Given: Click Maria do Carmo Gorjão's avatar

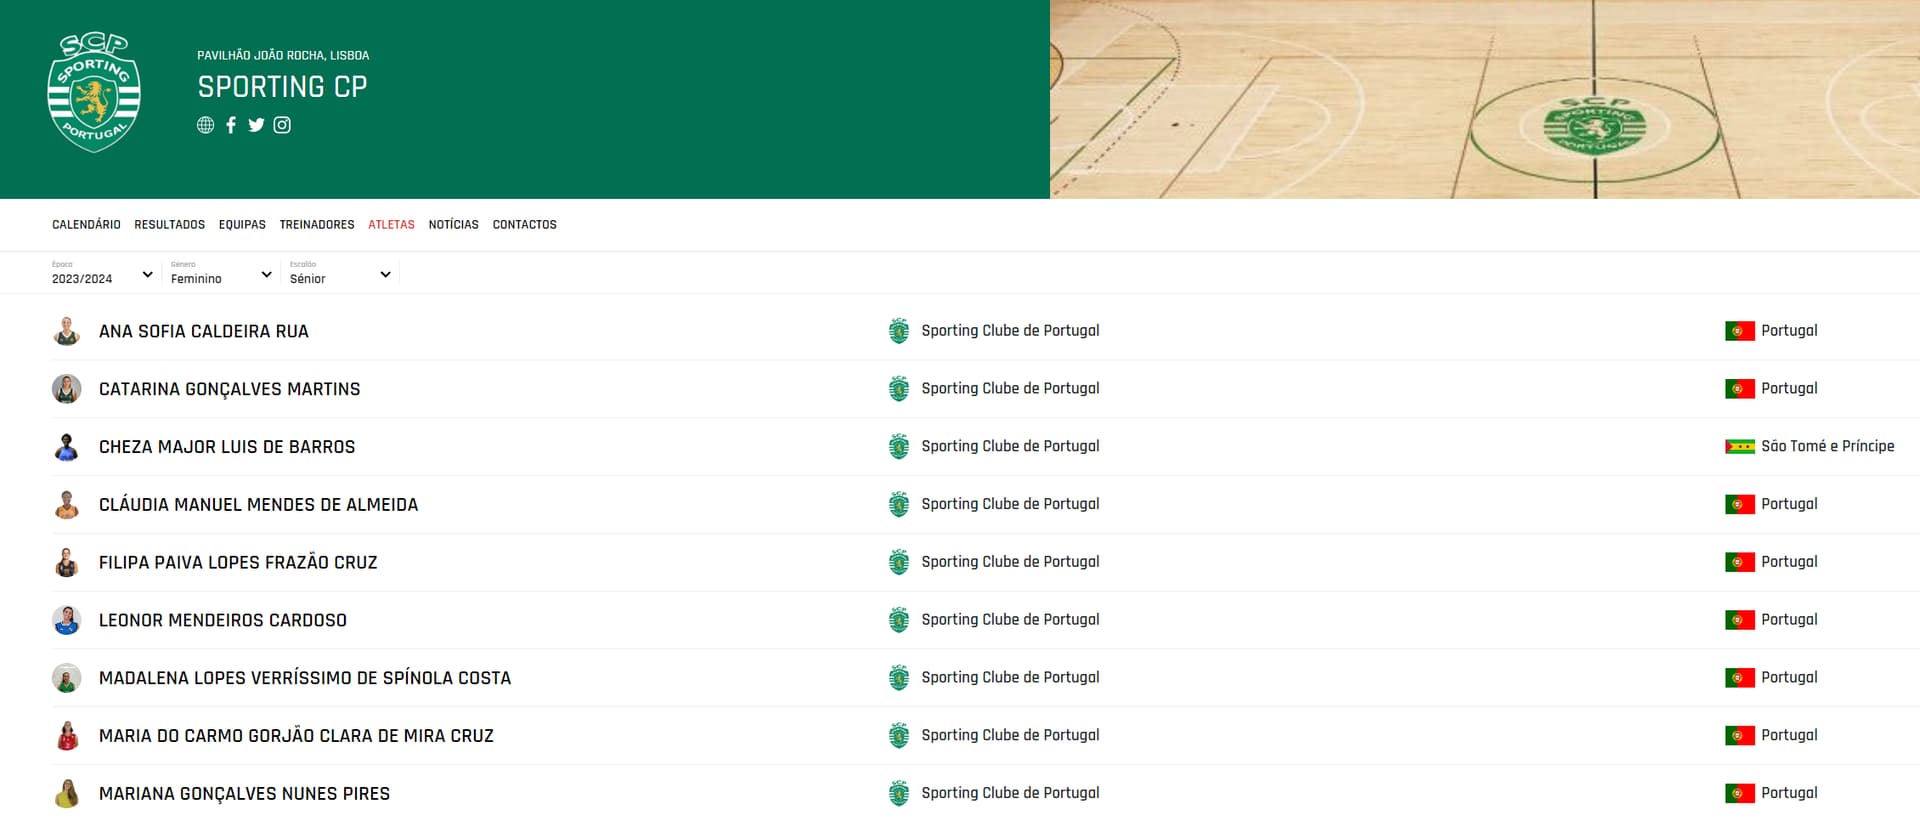Looking at the screenshot, I should pos(67,736).
